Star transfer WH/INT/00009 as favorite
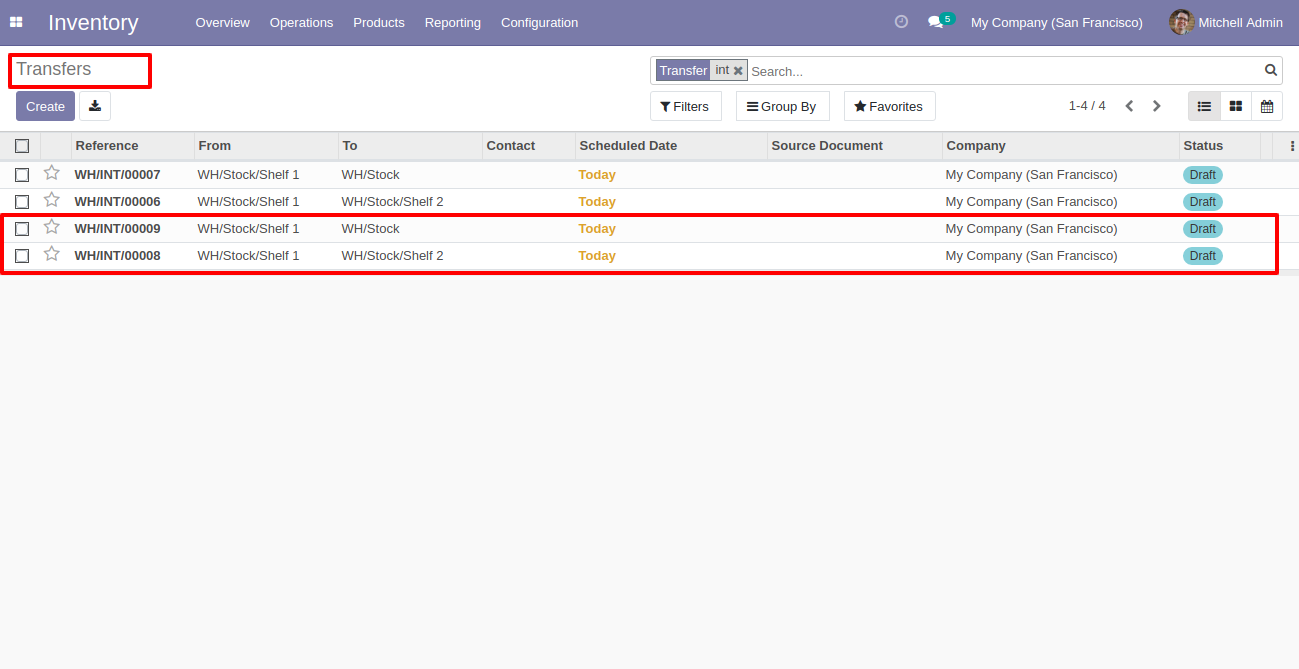Screen dimensions: 1299x669 tap(52, 227)
